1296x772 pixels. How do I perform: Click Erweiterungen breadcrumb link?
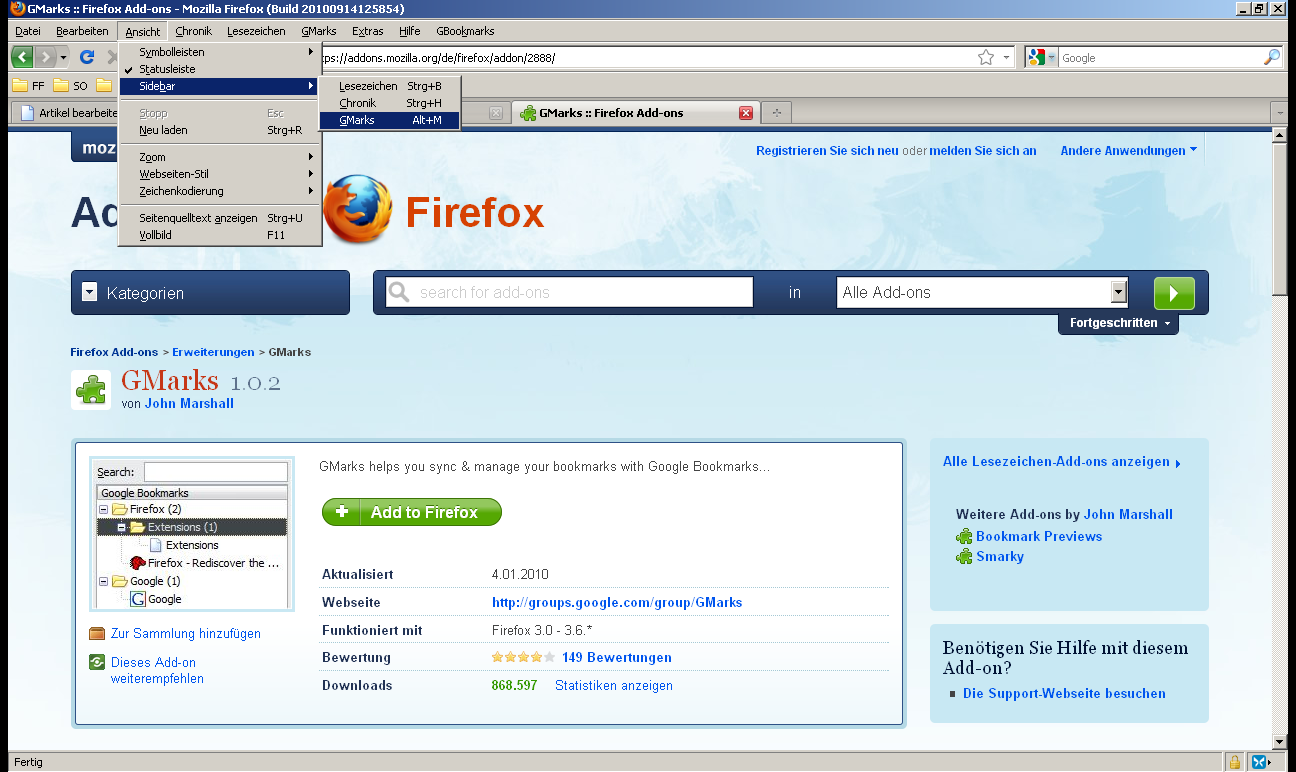(213, 352)
